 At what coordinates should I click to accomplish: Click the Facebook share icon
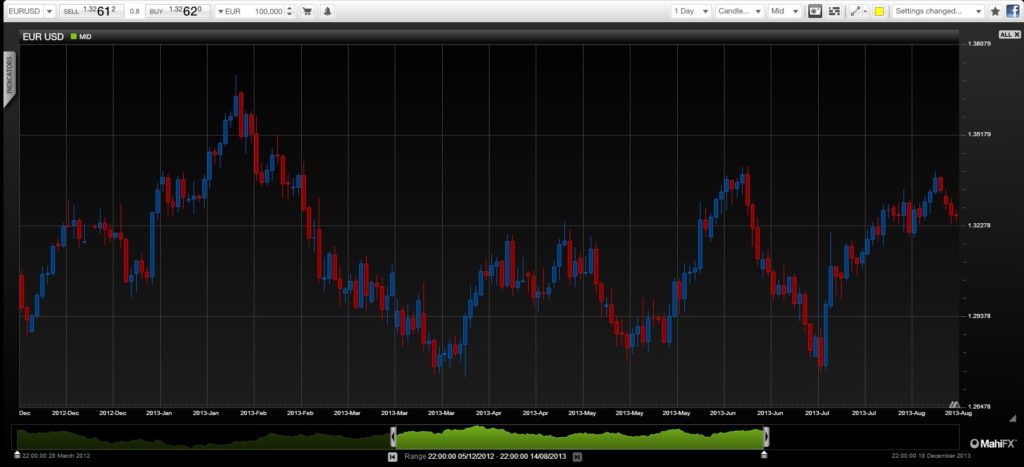coord(1012,11)
